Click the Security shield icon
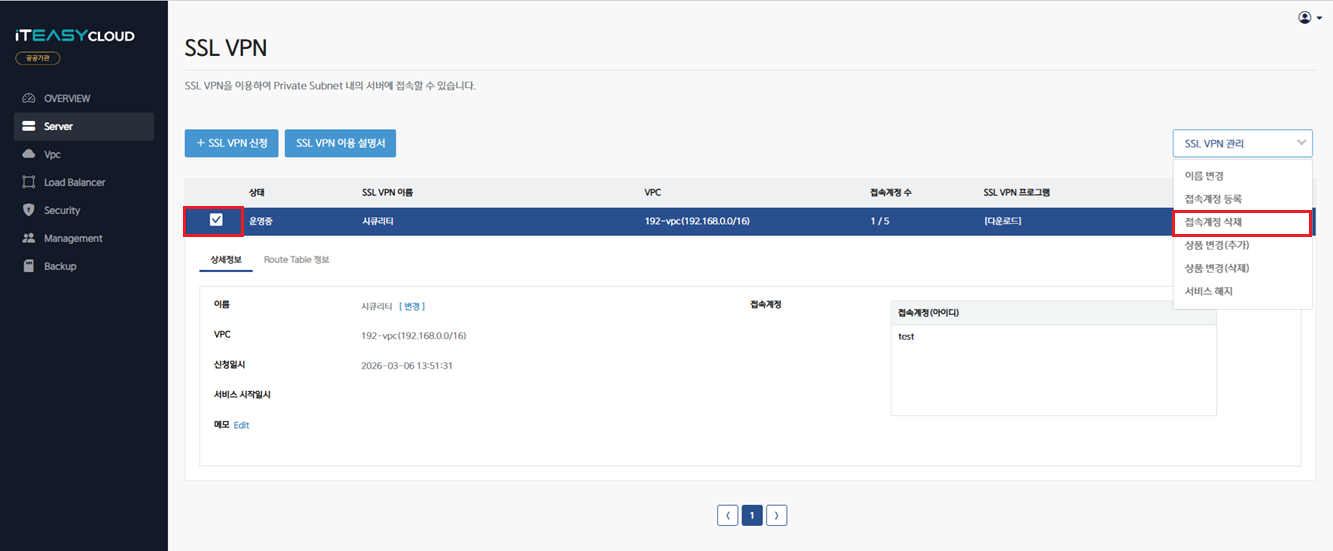 point(28,210)
